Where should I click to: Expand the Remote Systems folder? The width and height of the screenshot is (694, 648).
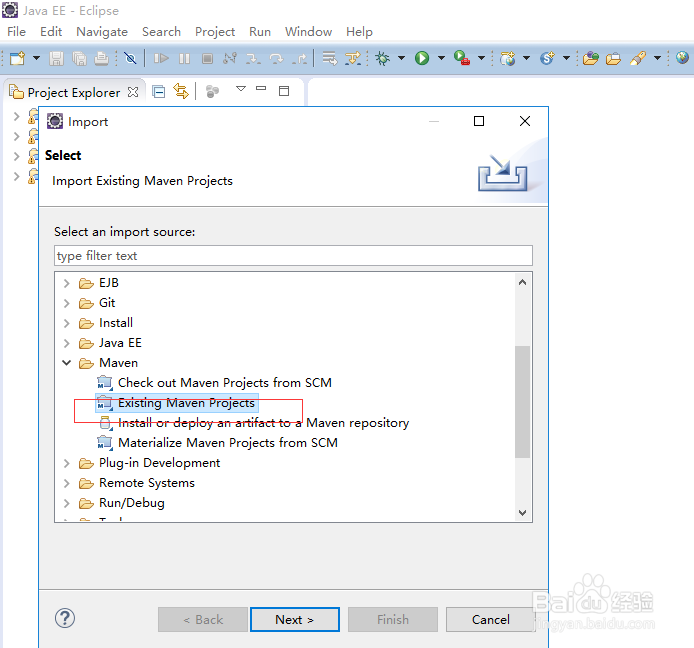click(66, 483)
